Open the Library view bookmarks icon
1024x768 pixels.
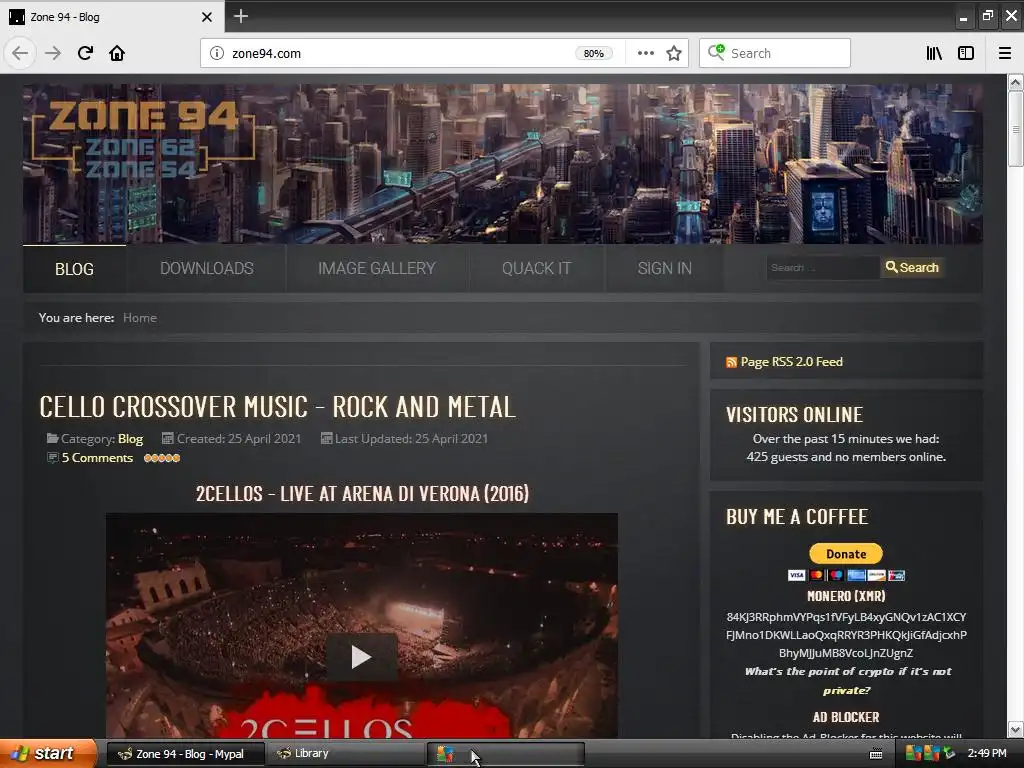coord(934,53)
